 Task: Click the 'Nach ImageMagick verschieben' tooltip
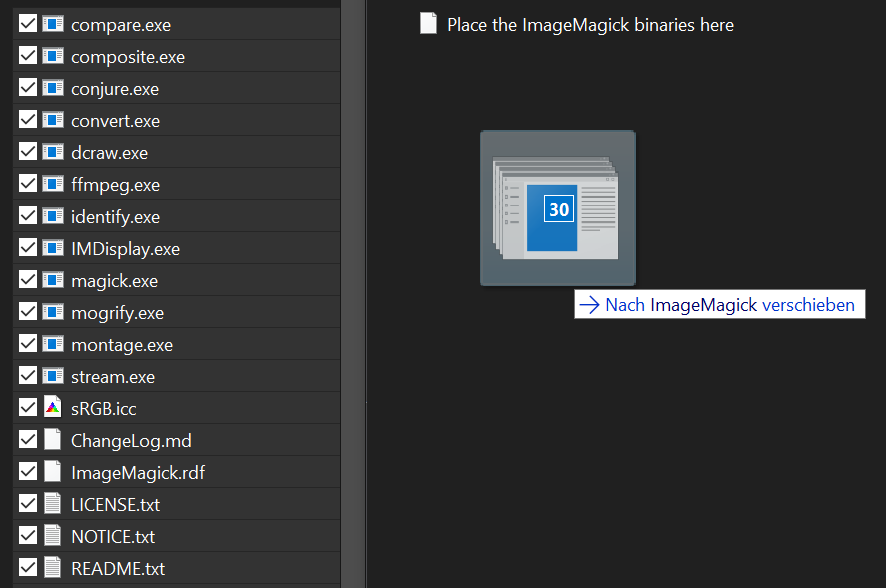(719, 304)
